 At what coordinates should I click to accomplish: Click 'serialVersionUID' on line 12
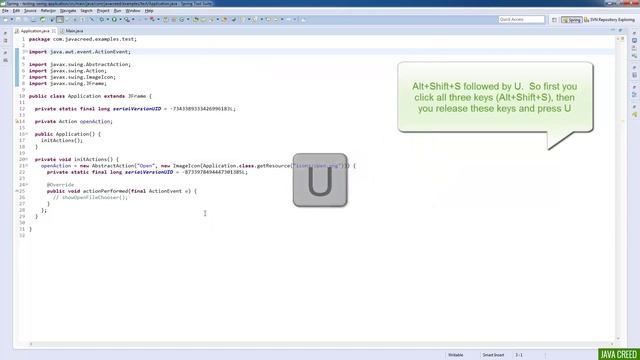tap(137, 109)
